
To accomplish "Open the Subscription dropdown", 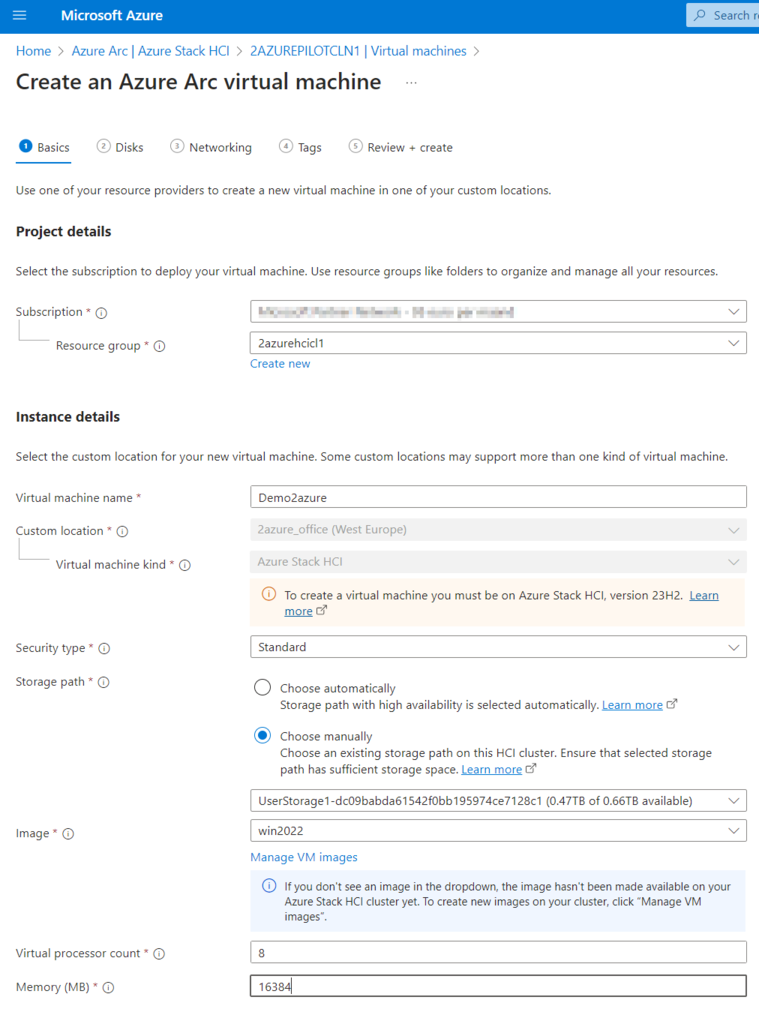I will point(498,312).
